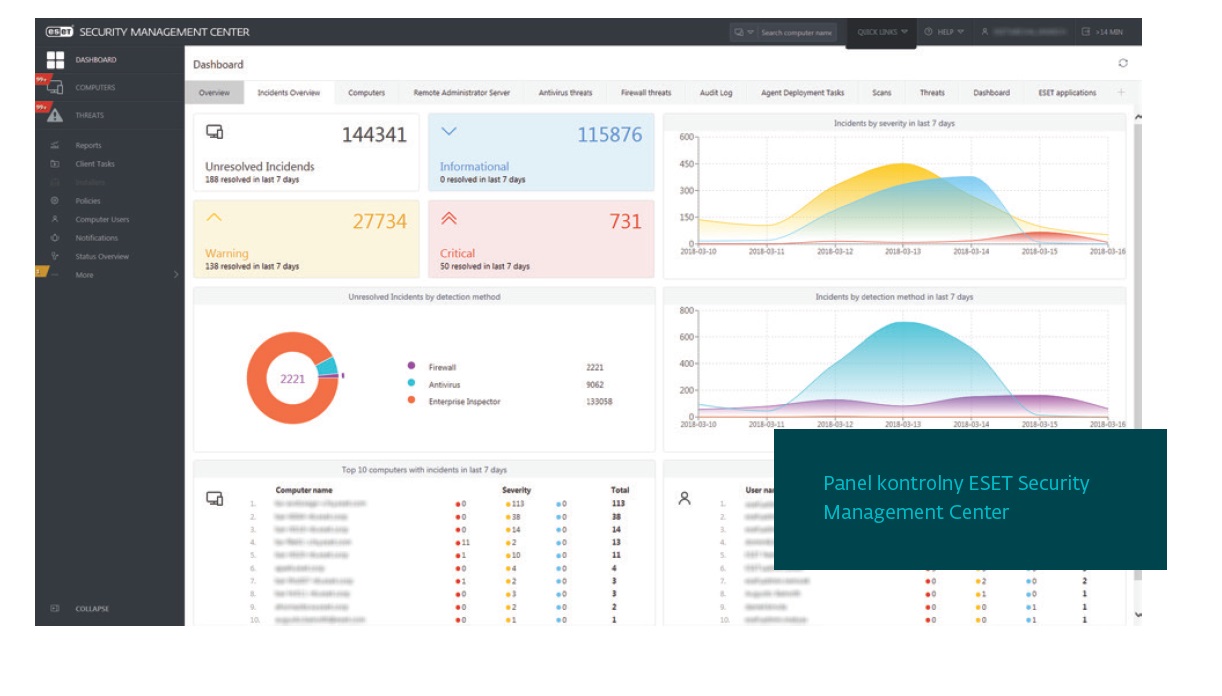The image size is (1222, 696).
Task: Click the Notifications bell icon in sidebar
Action: pyautogui.click(x=55, y=238)
